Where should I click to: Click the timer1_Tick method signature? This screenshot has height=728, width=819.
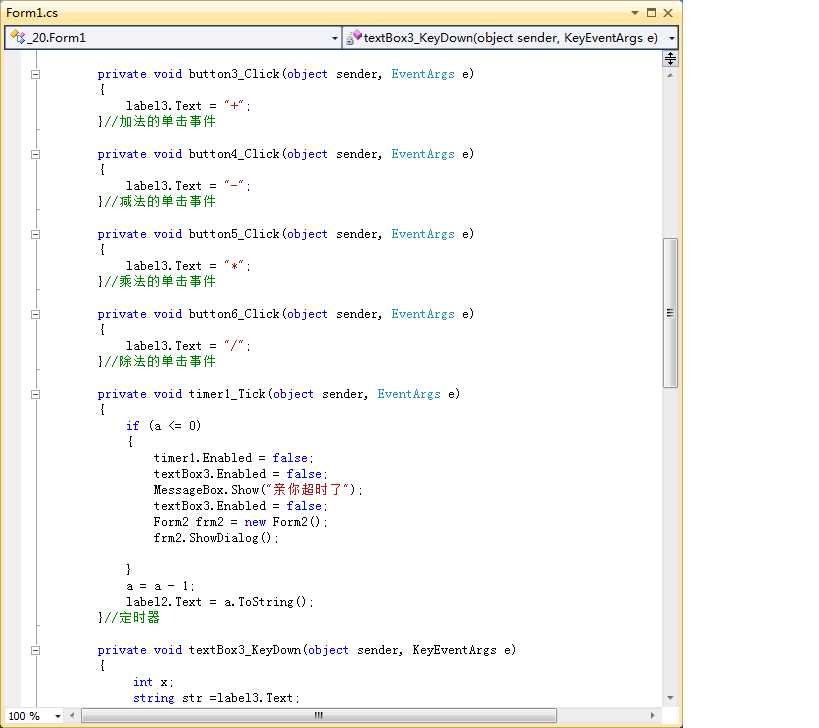279,394
